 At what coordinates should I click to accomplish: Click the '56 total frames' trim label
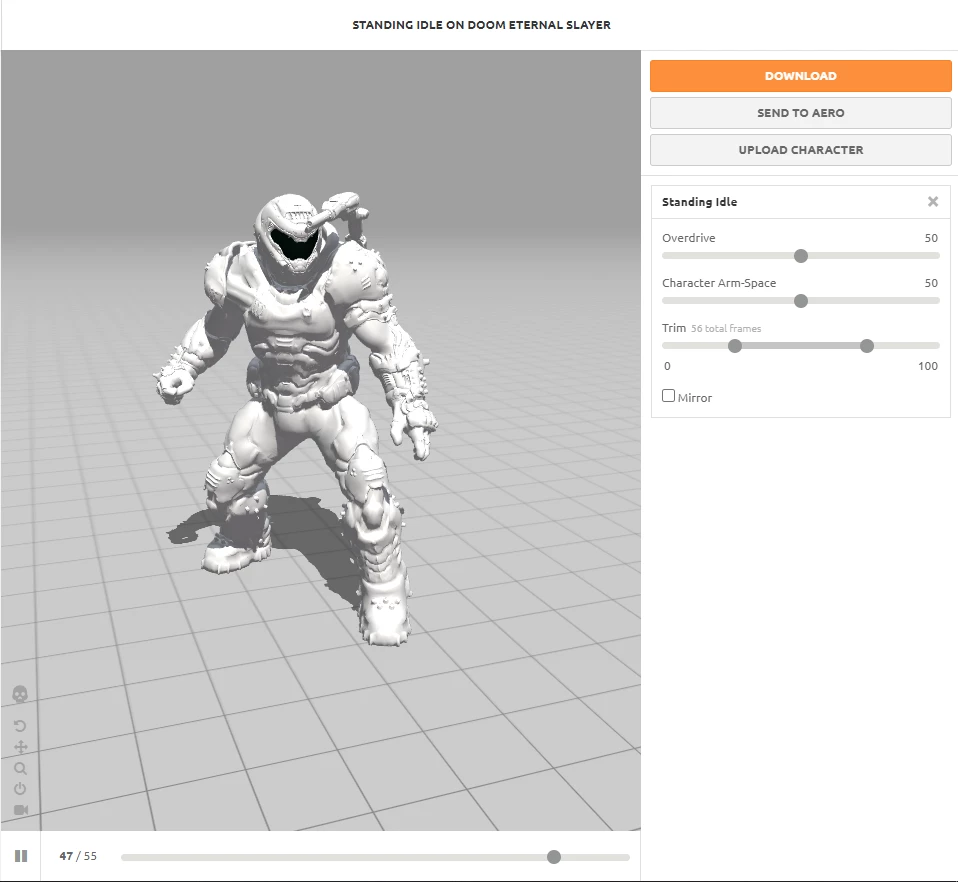click(x=726, y=329)
